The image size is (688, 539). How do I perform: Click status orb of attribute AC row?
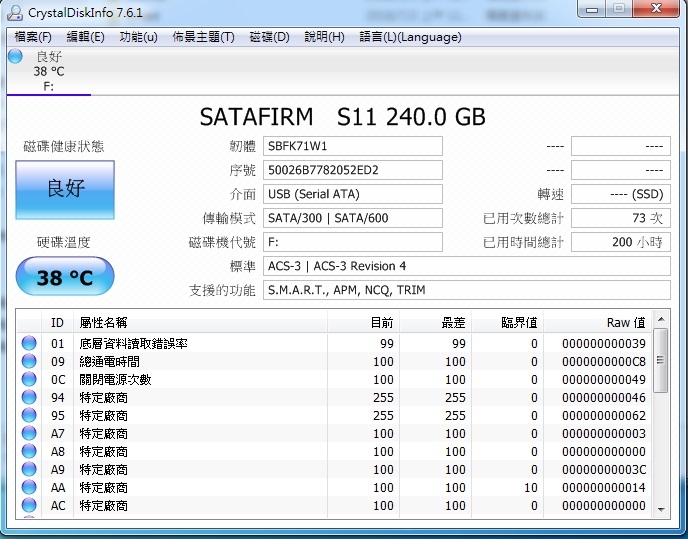click(29, 505)
